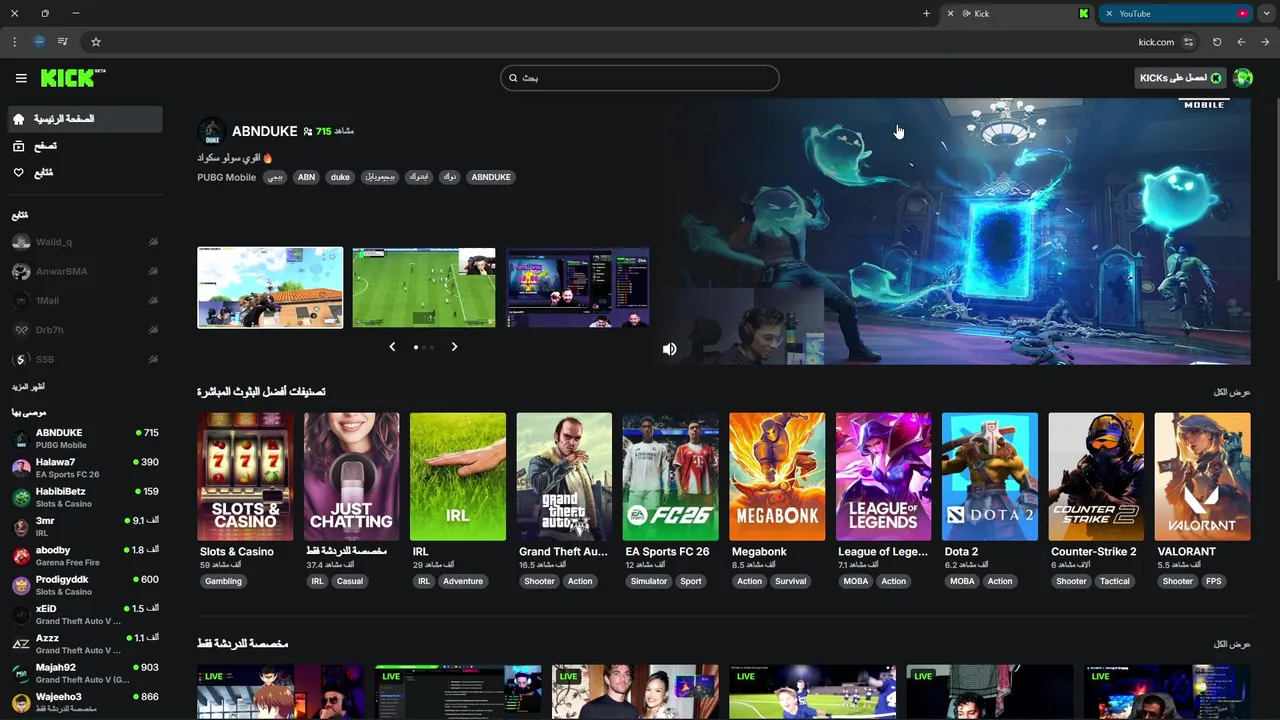This screenshot has width=1280, height=720.
Task: Click the Gambling tag under Slots & Casino
Action: pos(223,581)
